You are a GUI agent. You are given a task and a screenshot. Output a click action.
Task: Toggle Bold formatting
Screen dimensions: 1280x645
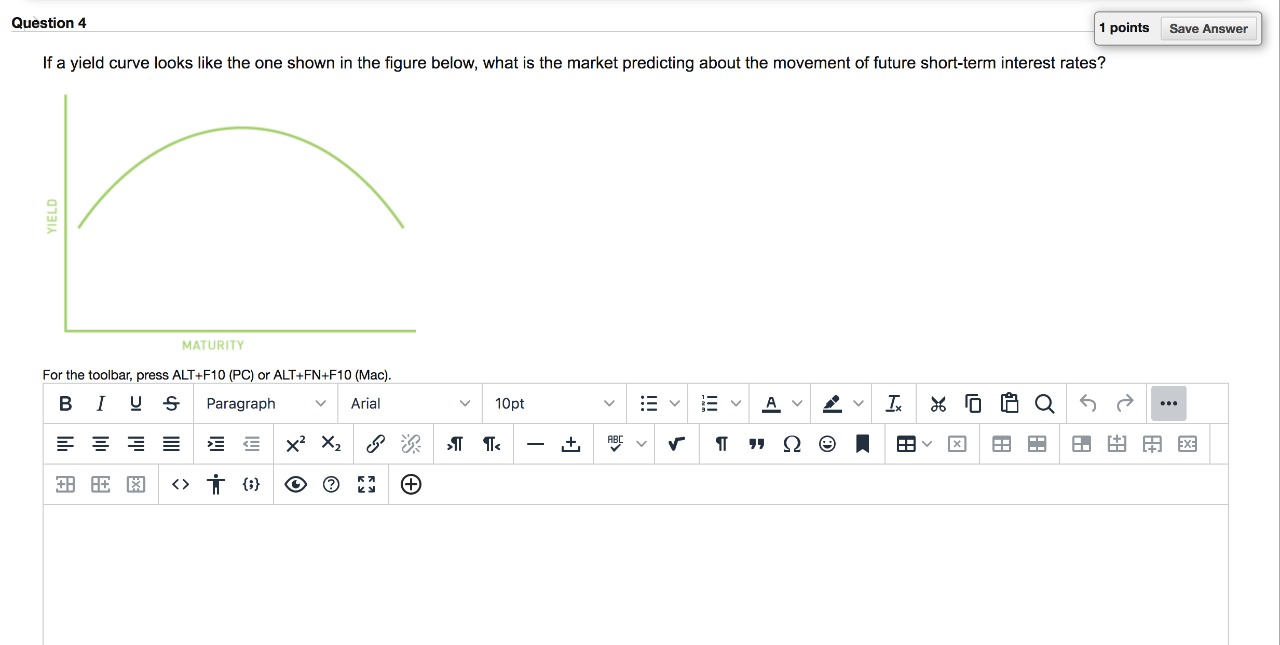65,403
